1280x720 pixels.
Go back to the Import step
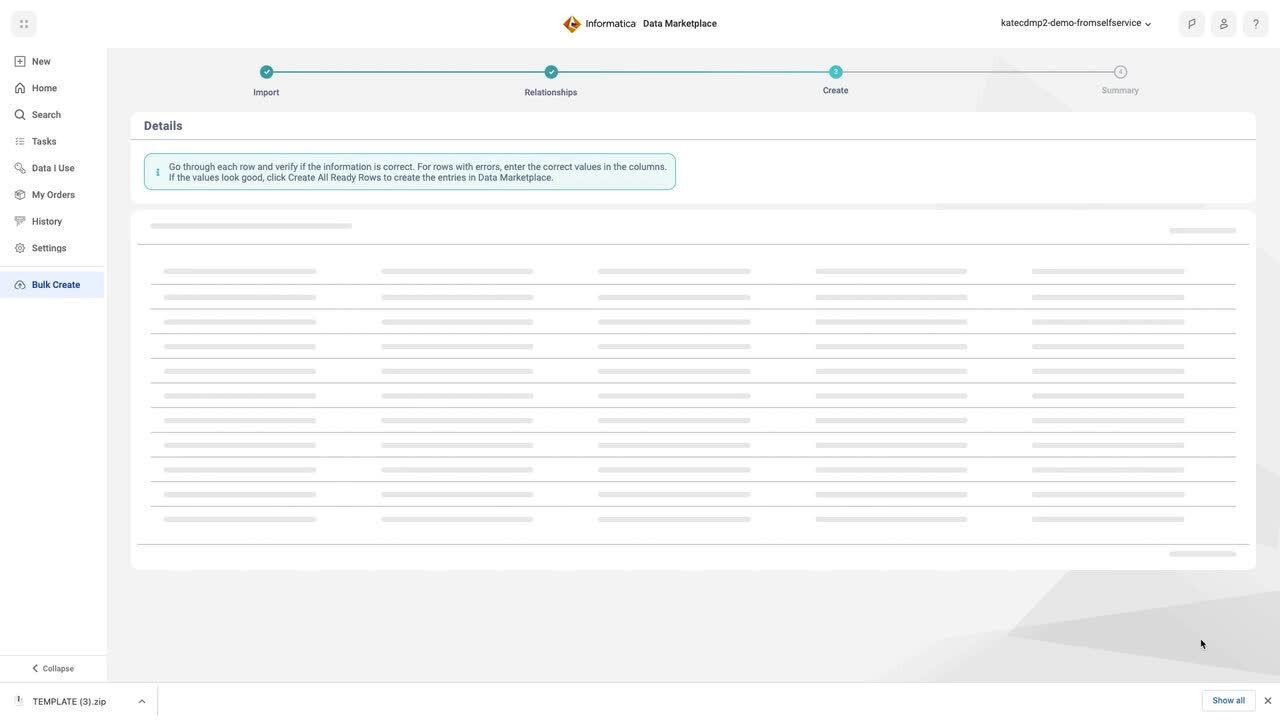[266, 72]
